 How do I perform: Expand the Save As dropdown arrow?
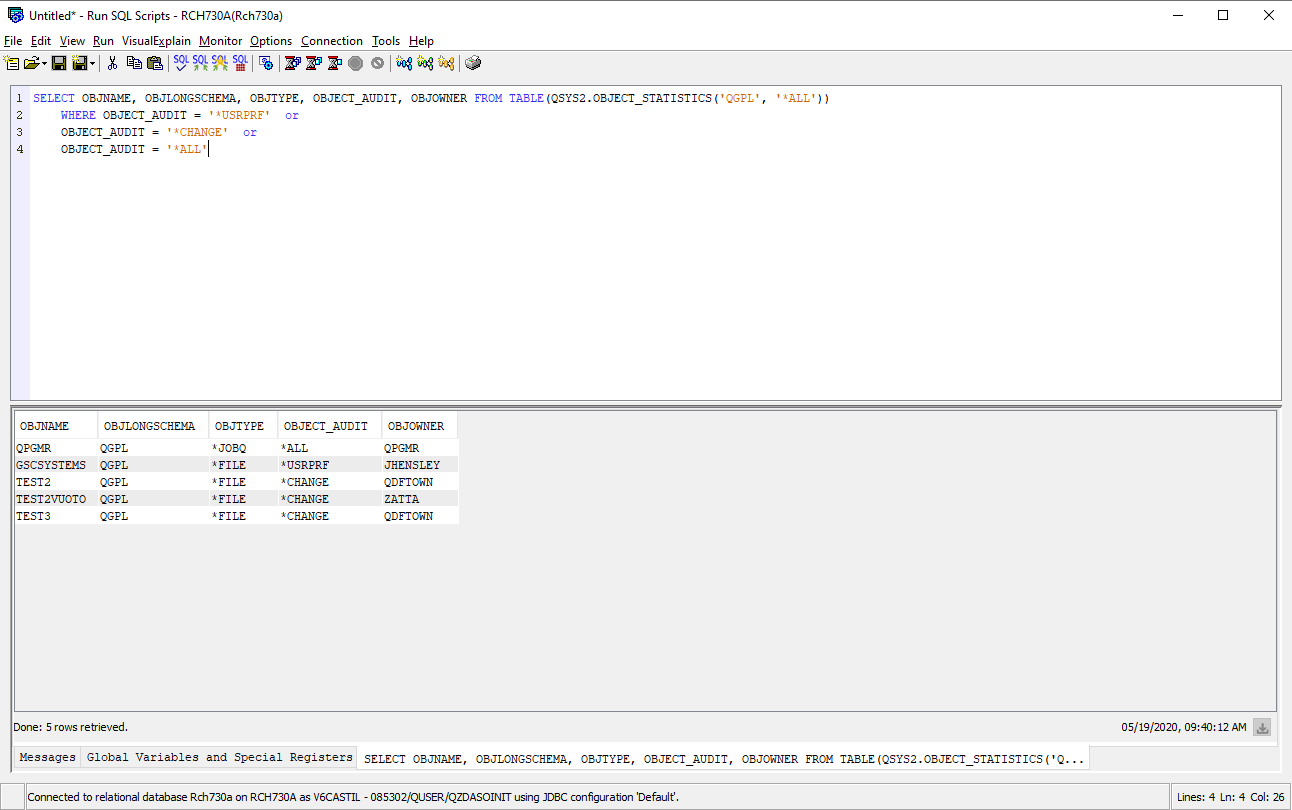(93, 63)
